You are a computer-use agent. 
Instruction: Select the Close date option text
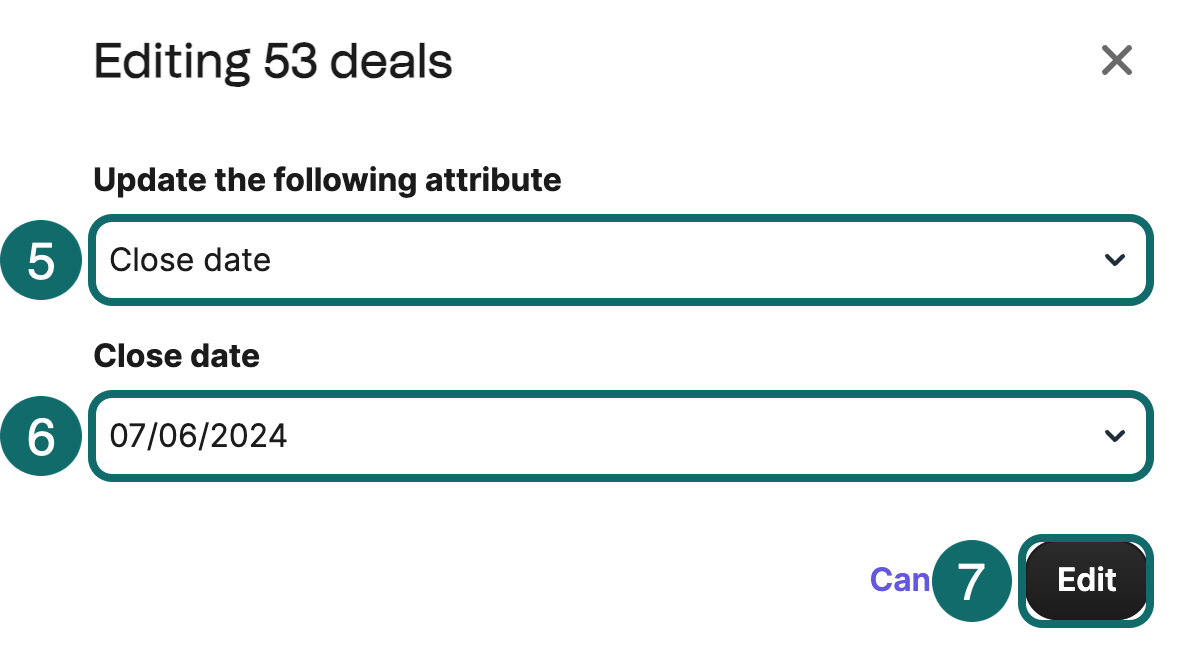point(190,260)
